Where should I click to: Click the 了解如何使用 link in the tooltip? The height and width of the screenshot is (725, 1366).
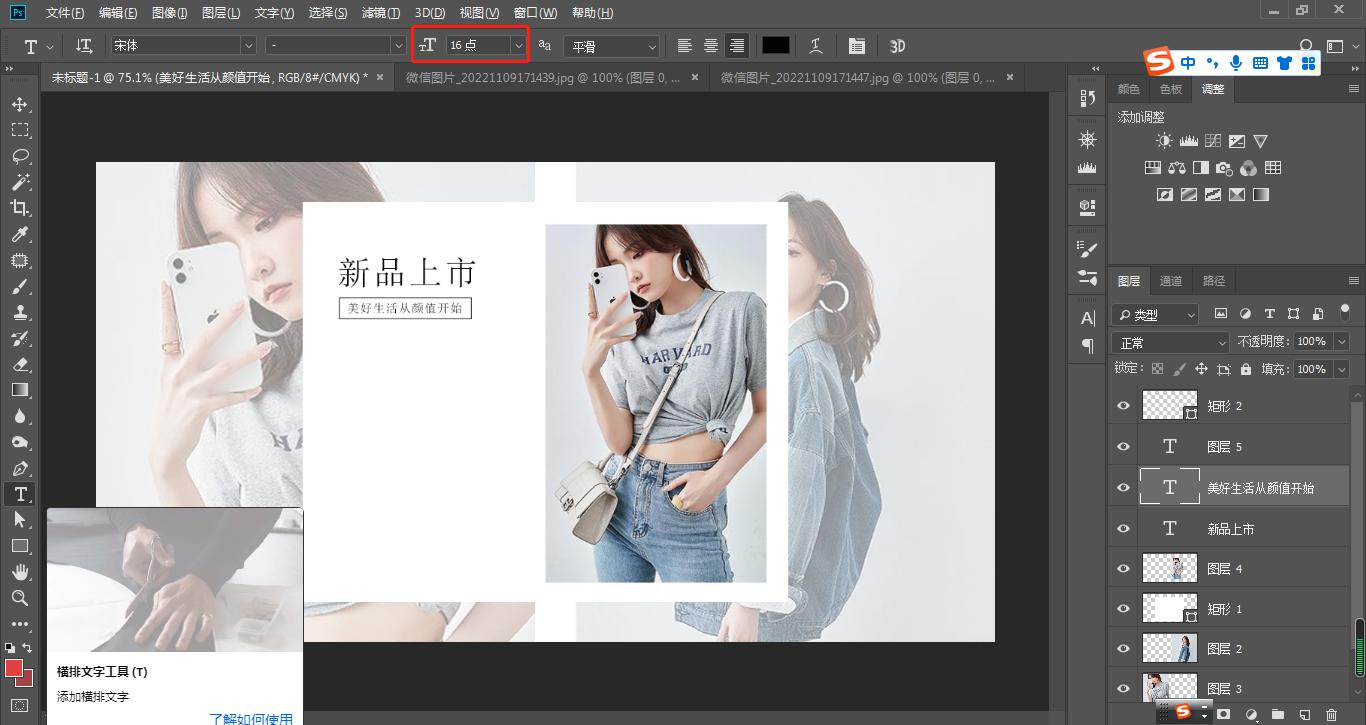coord(250,717)
